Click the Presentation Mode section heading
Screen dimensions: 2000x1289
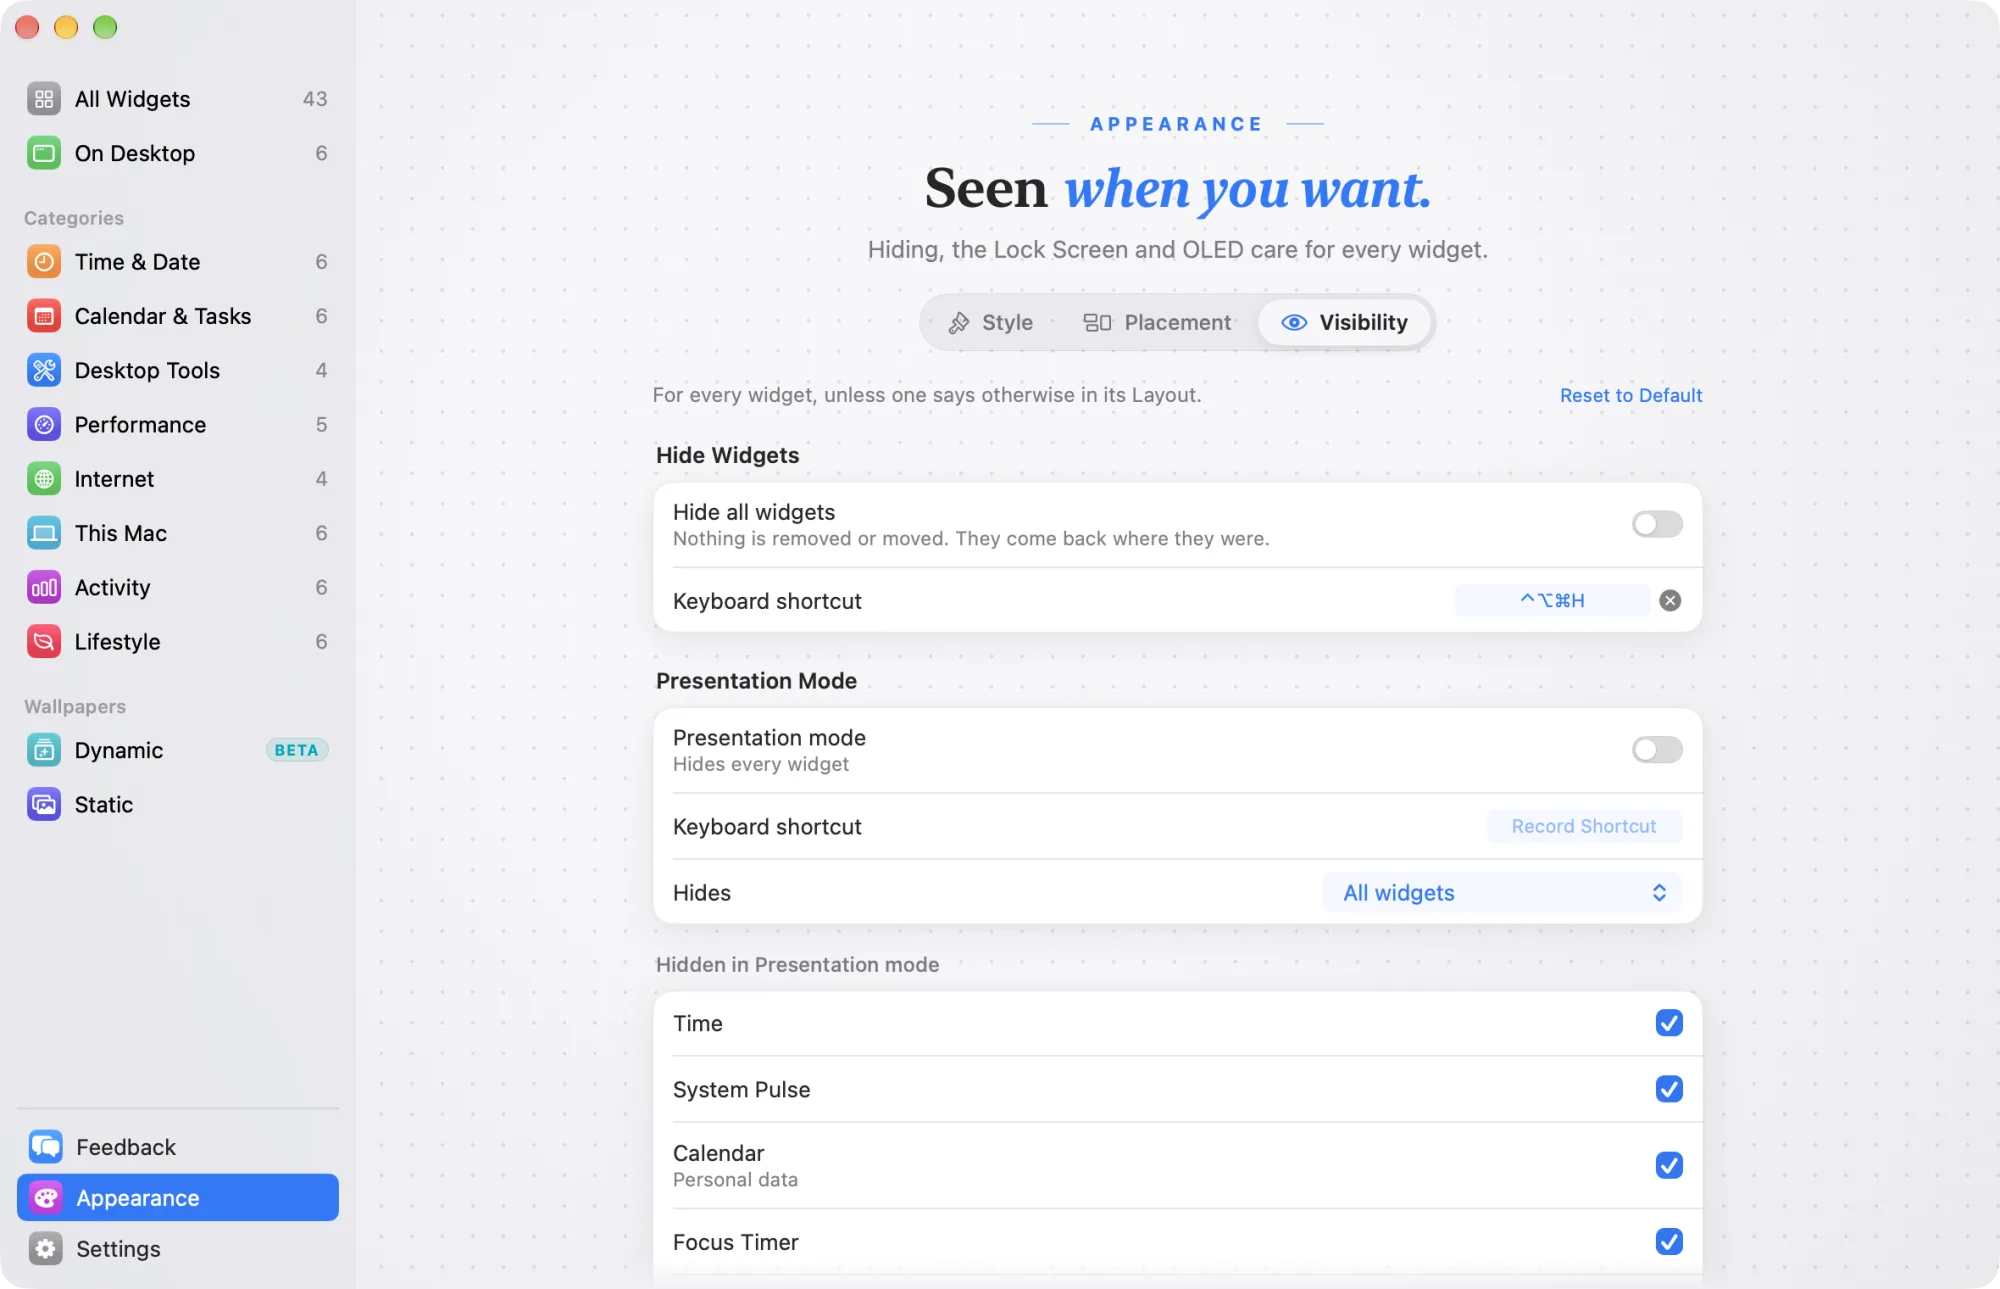pyautogui.click(x=756, y=681)
